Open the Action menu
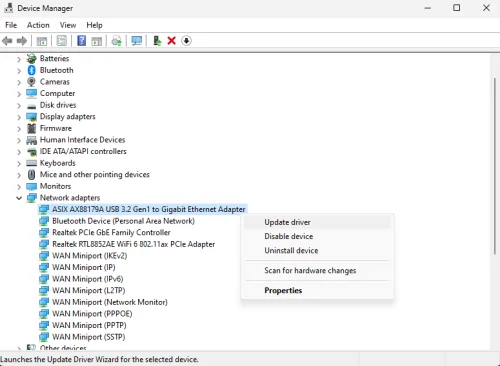The width and height of the screenshot is (500, 366). tap(38, 25)
